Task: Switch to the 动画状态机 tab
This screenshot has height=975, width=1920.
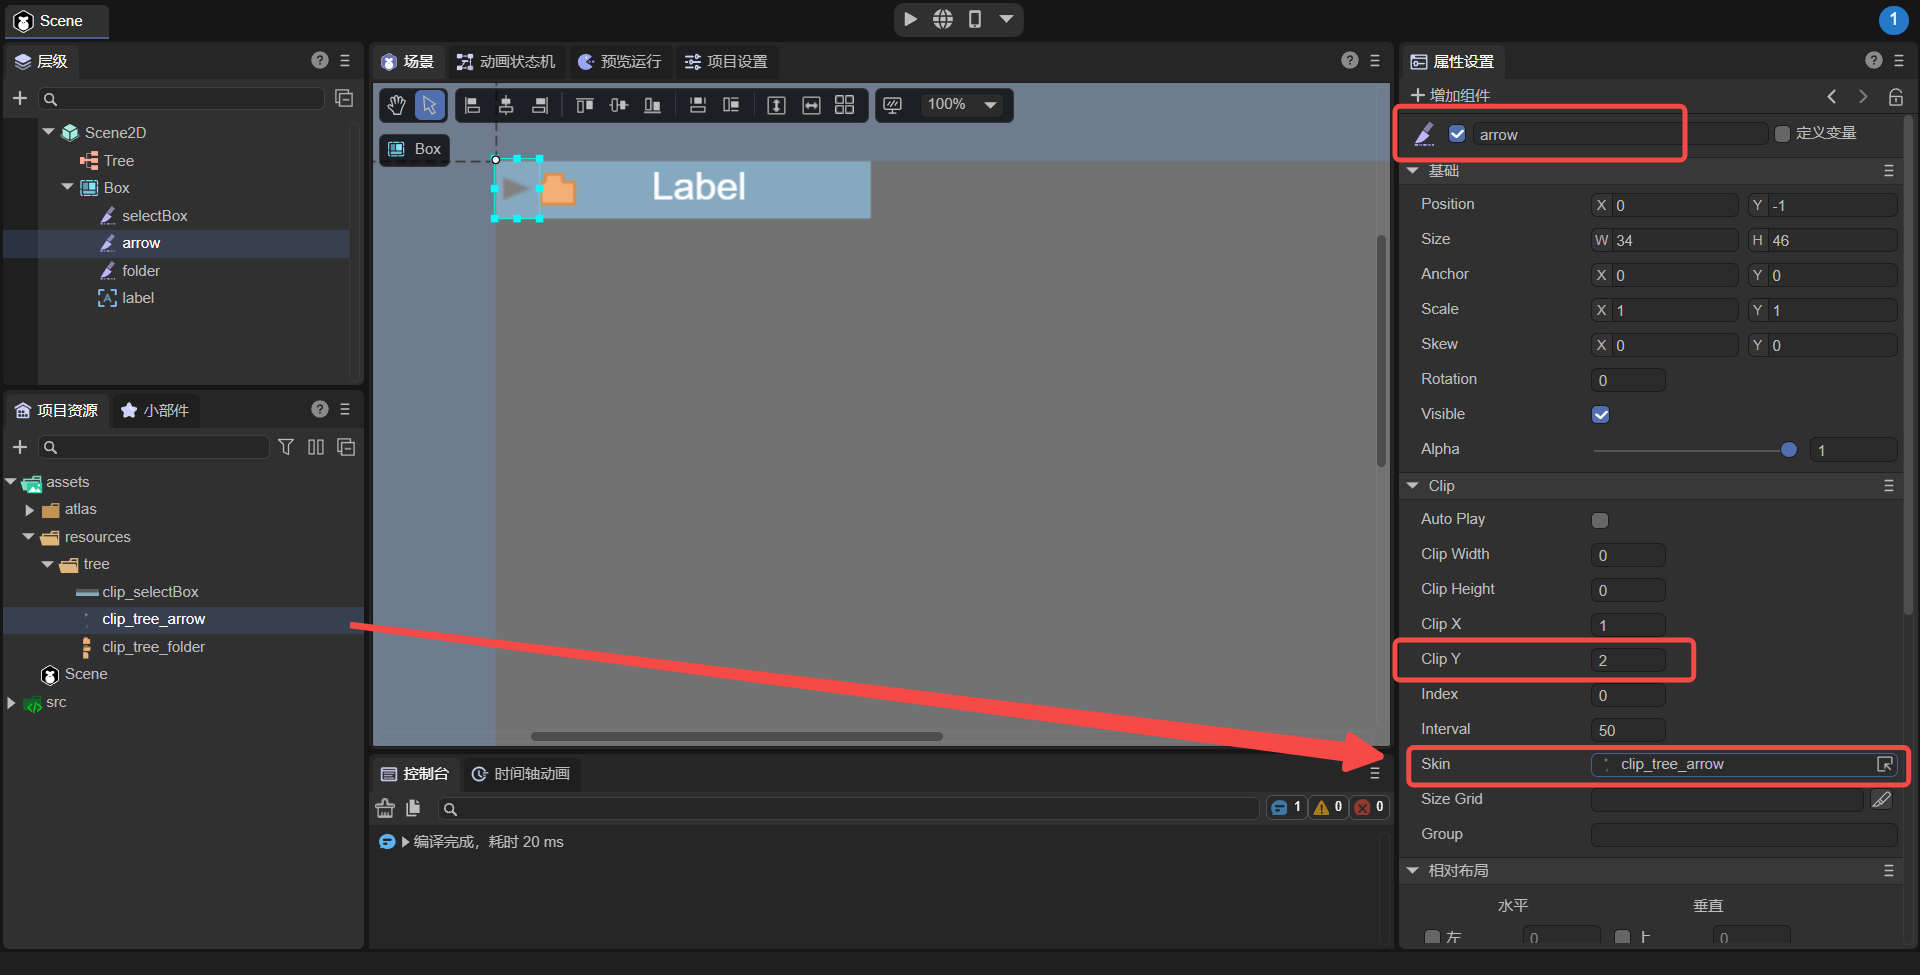Action: [x=506, y=62]
